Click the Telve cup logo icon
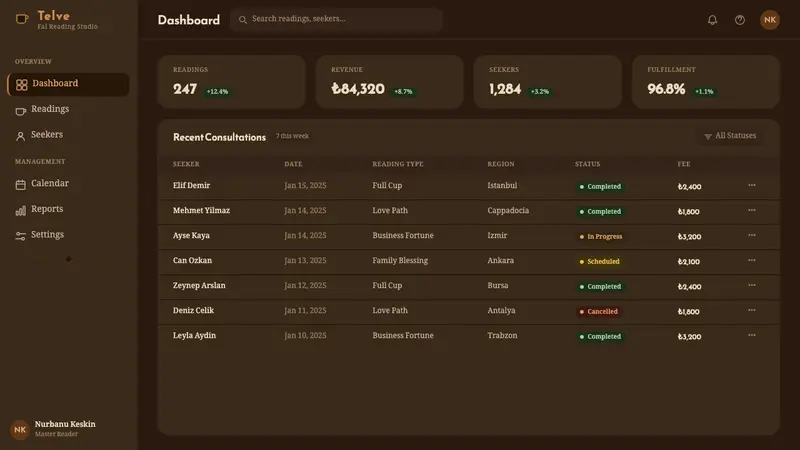 tap(21, 19)
